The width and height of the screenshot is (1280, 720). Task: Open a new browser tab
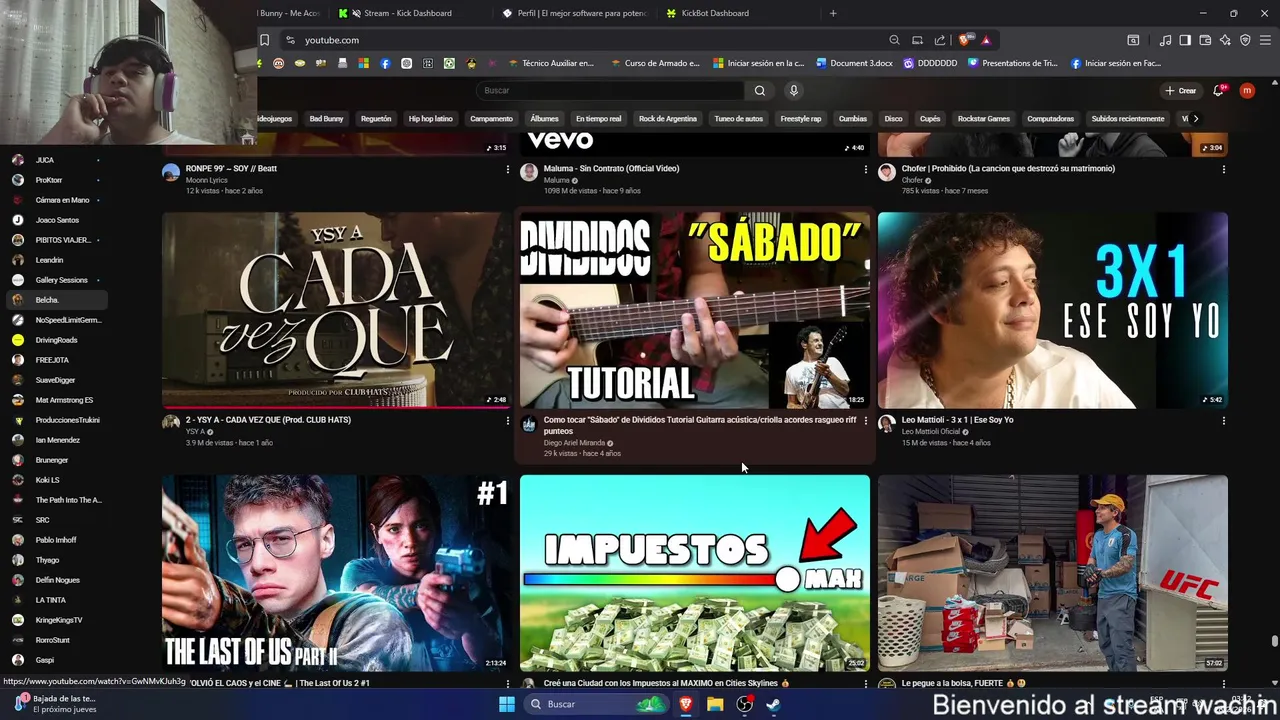click(x=833, y=13)
